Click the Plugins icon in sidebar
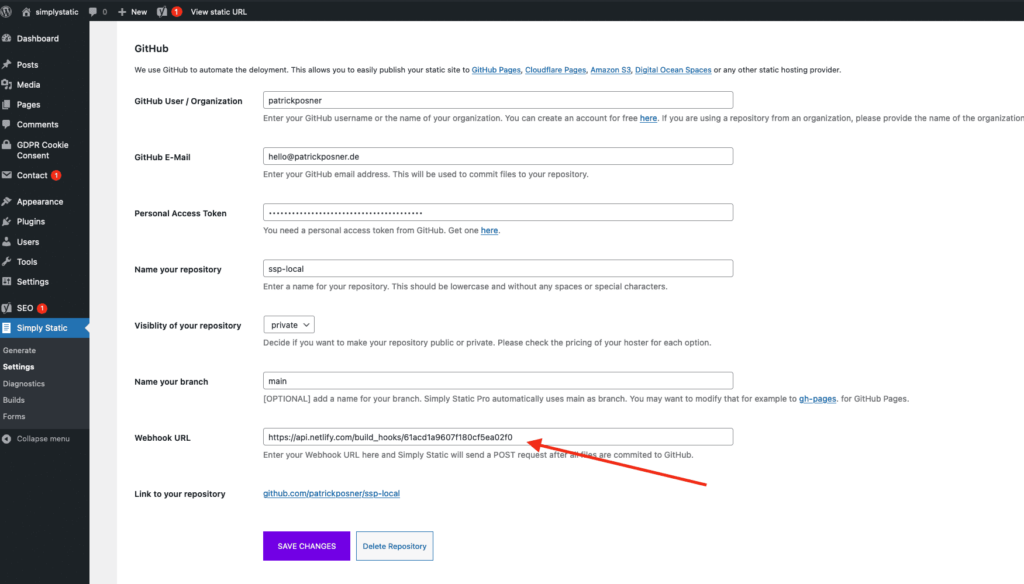This screenshot has height=584, width=1024. click(x=7, y=221)
